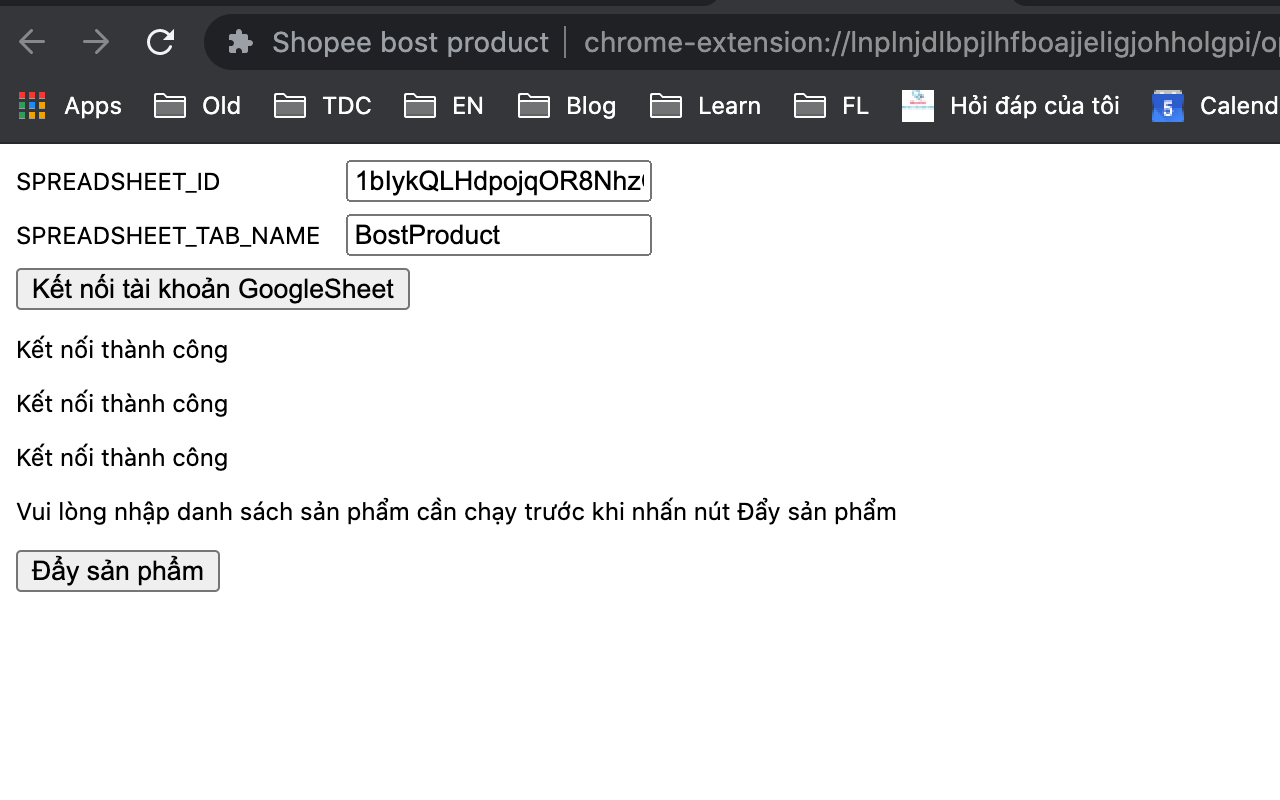Click the first Kết nối thành công message
The image size is (1280, 800).
coord(122,350)
